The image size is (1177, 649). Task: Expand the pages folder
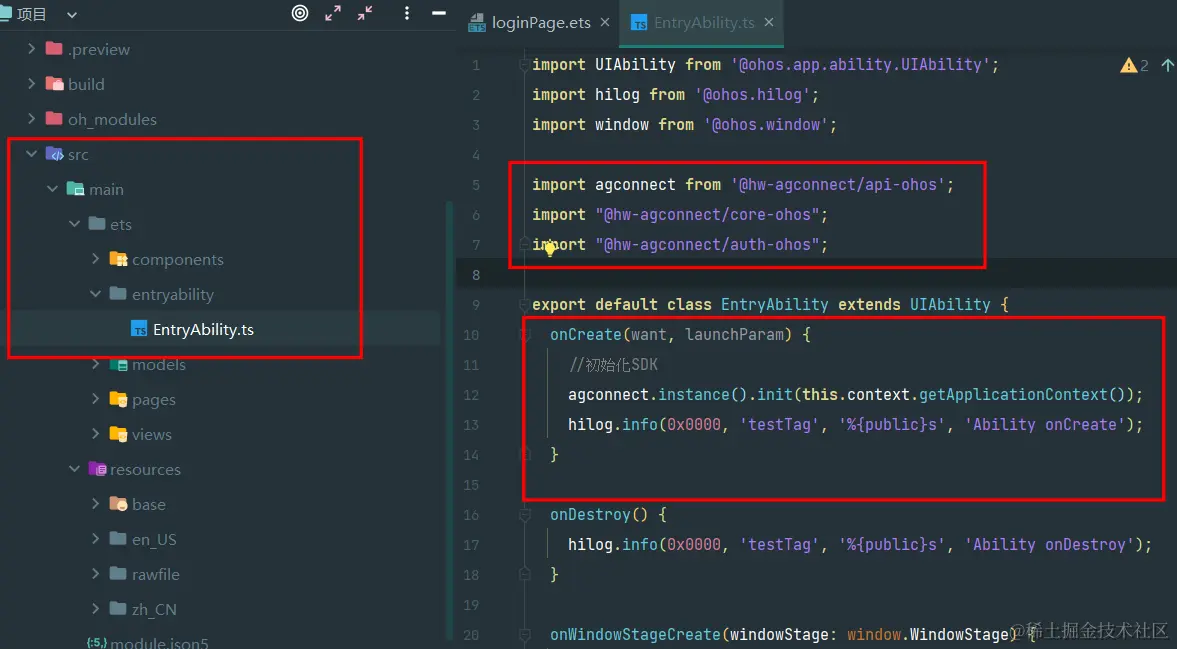click(x=95, y=399)
